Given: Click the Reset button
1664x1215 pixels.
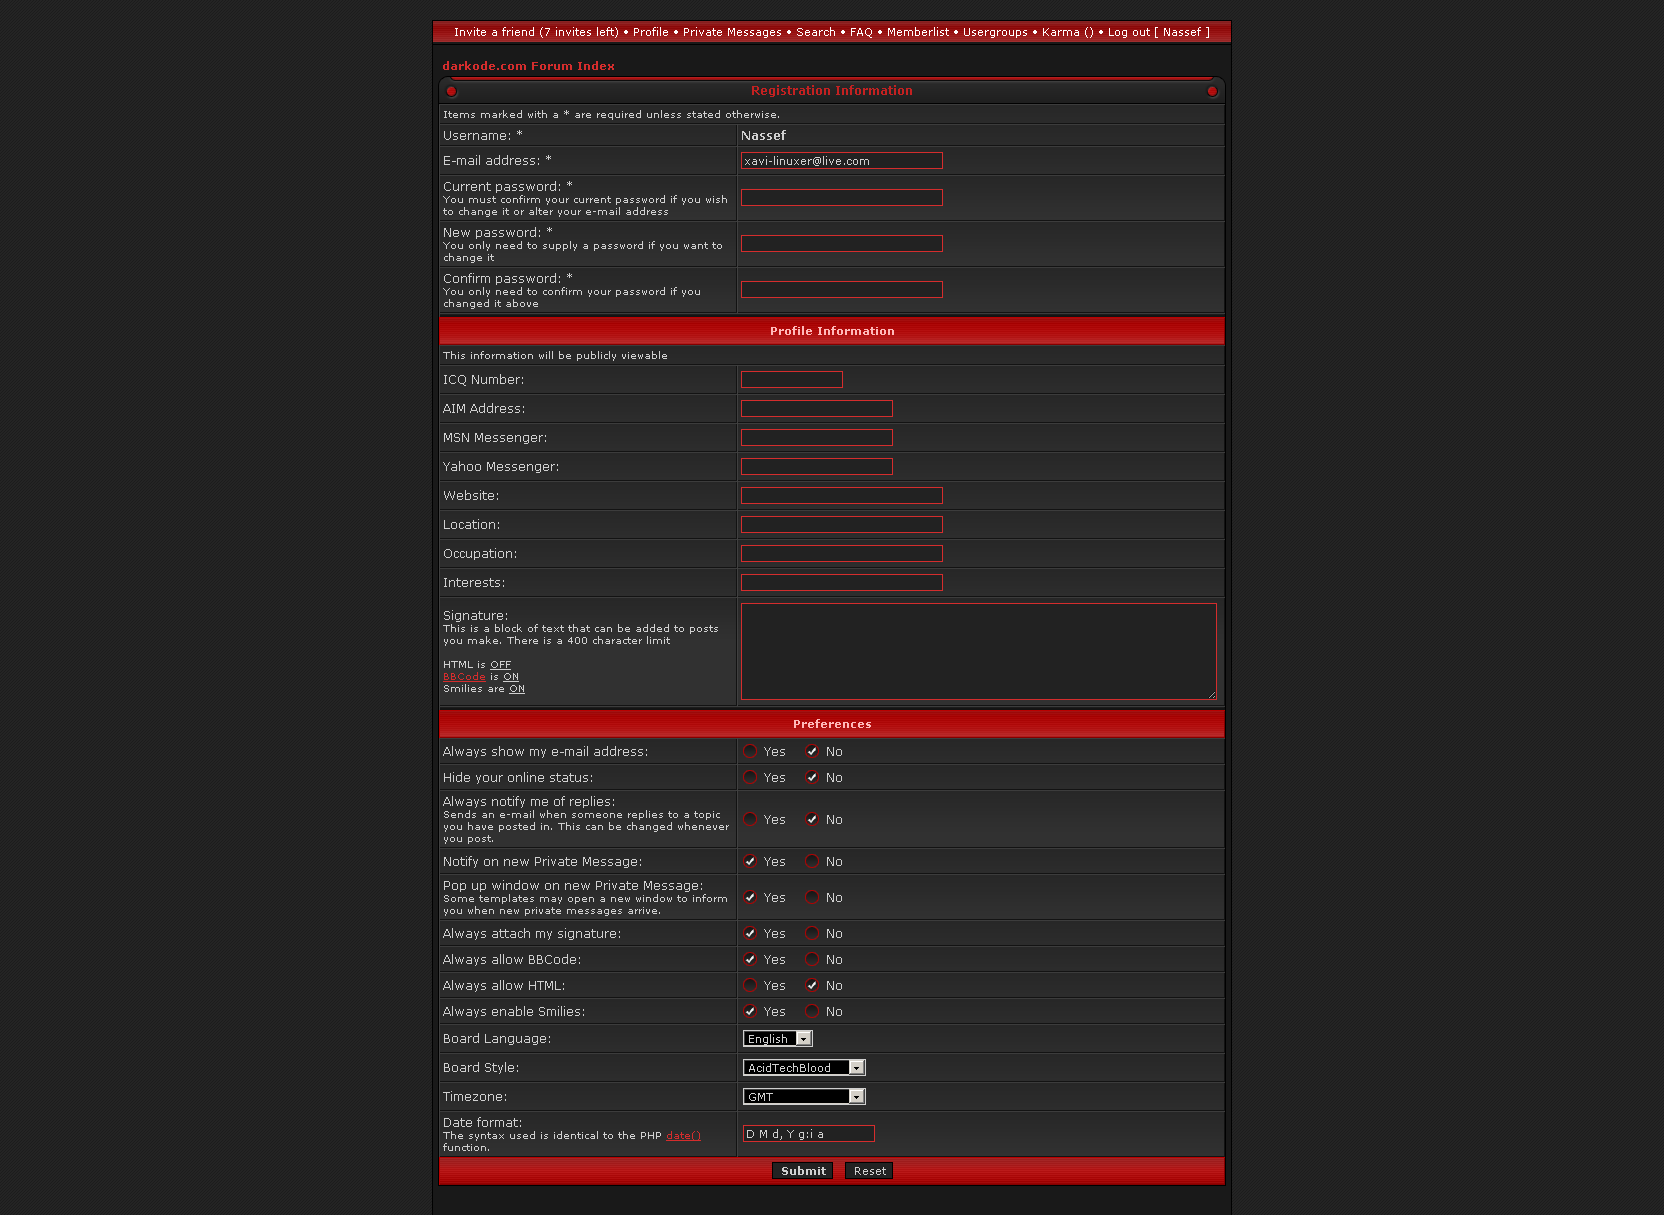Looking at the screenshot, I should (x=869, y=1171).
